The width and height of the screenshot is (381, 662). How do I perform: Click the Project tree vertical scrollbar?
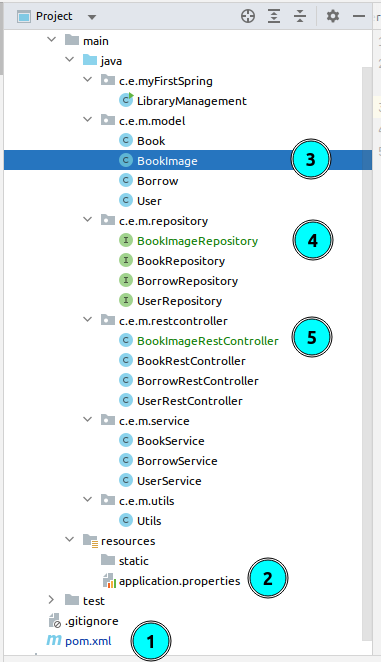point(367,353)
